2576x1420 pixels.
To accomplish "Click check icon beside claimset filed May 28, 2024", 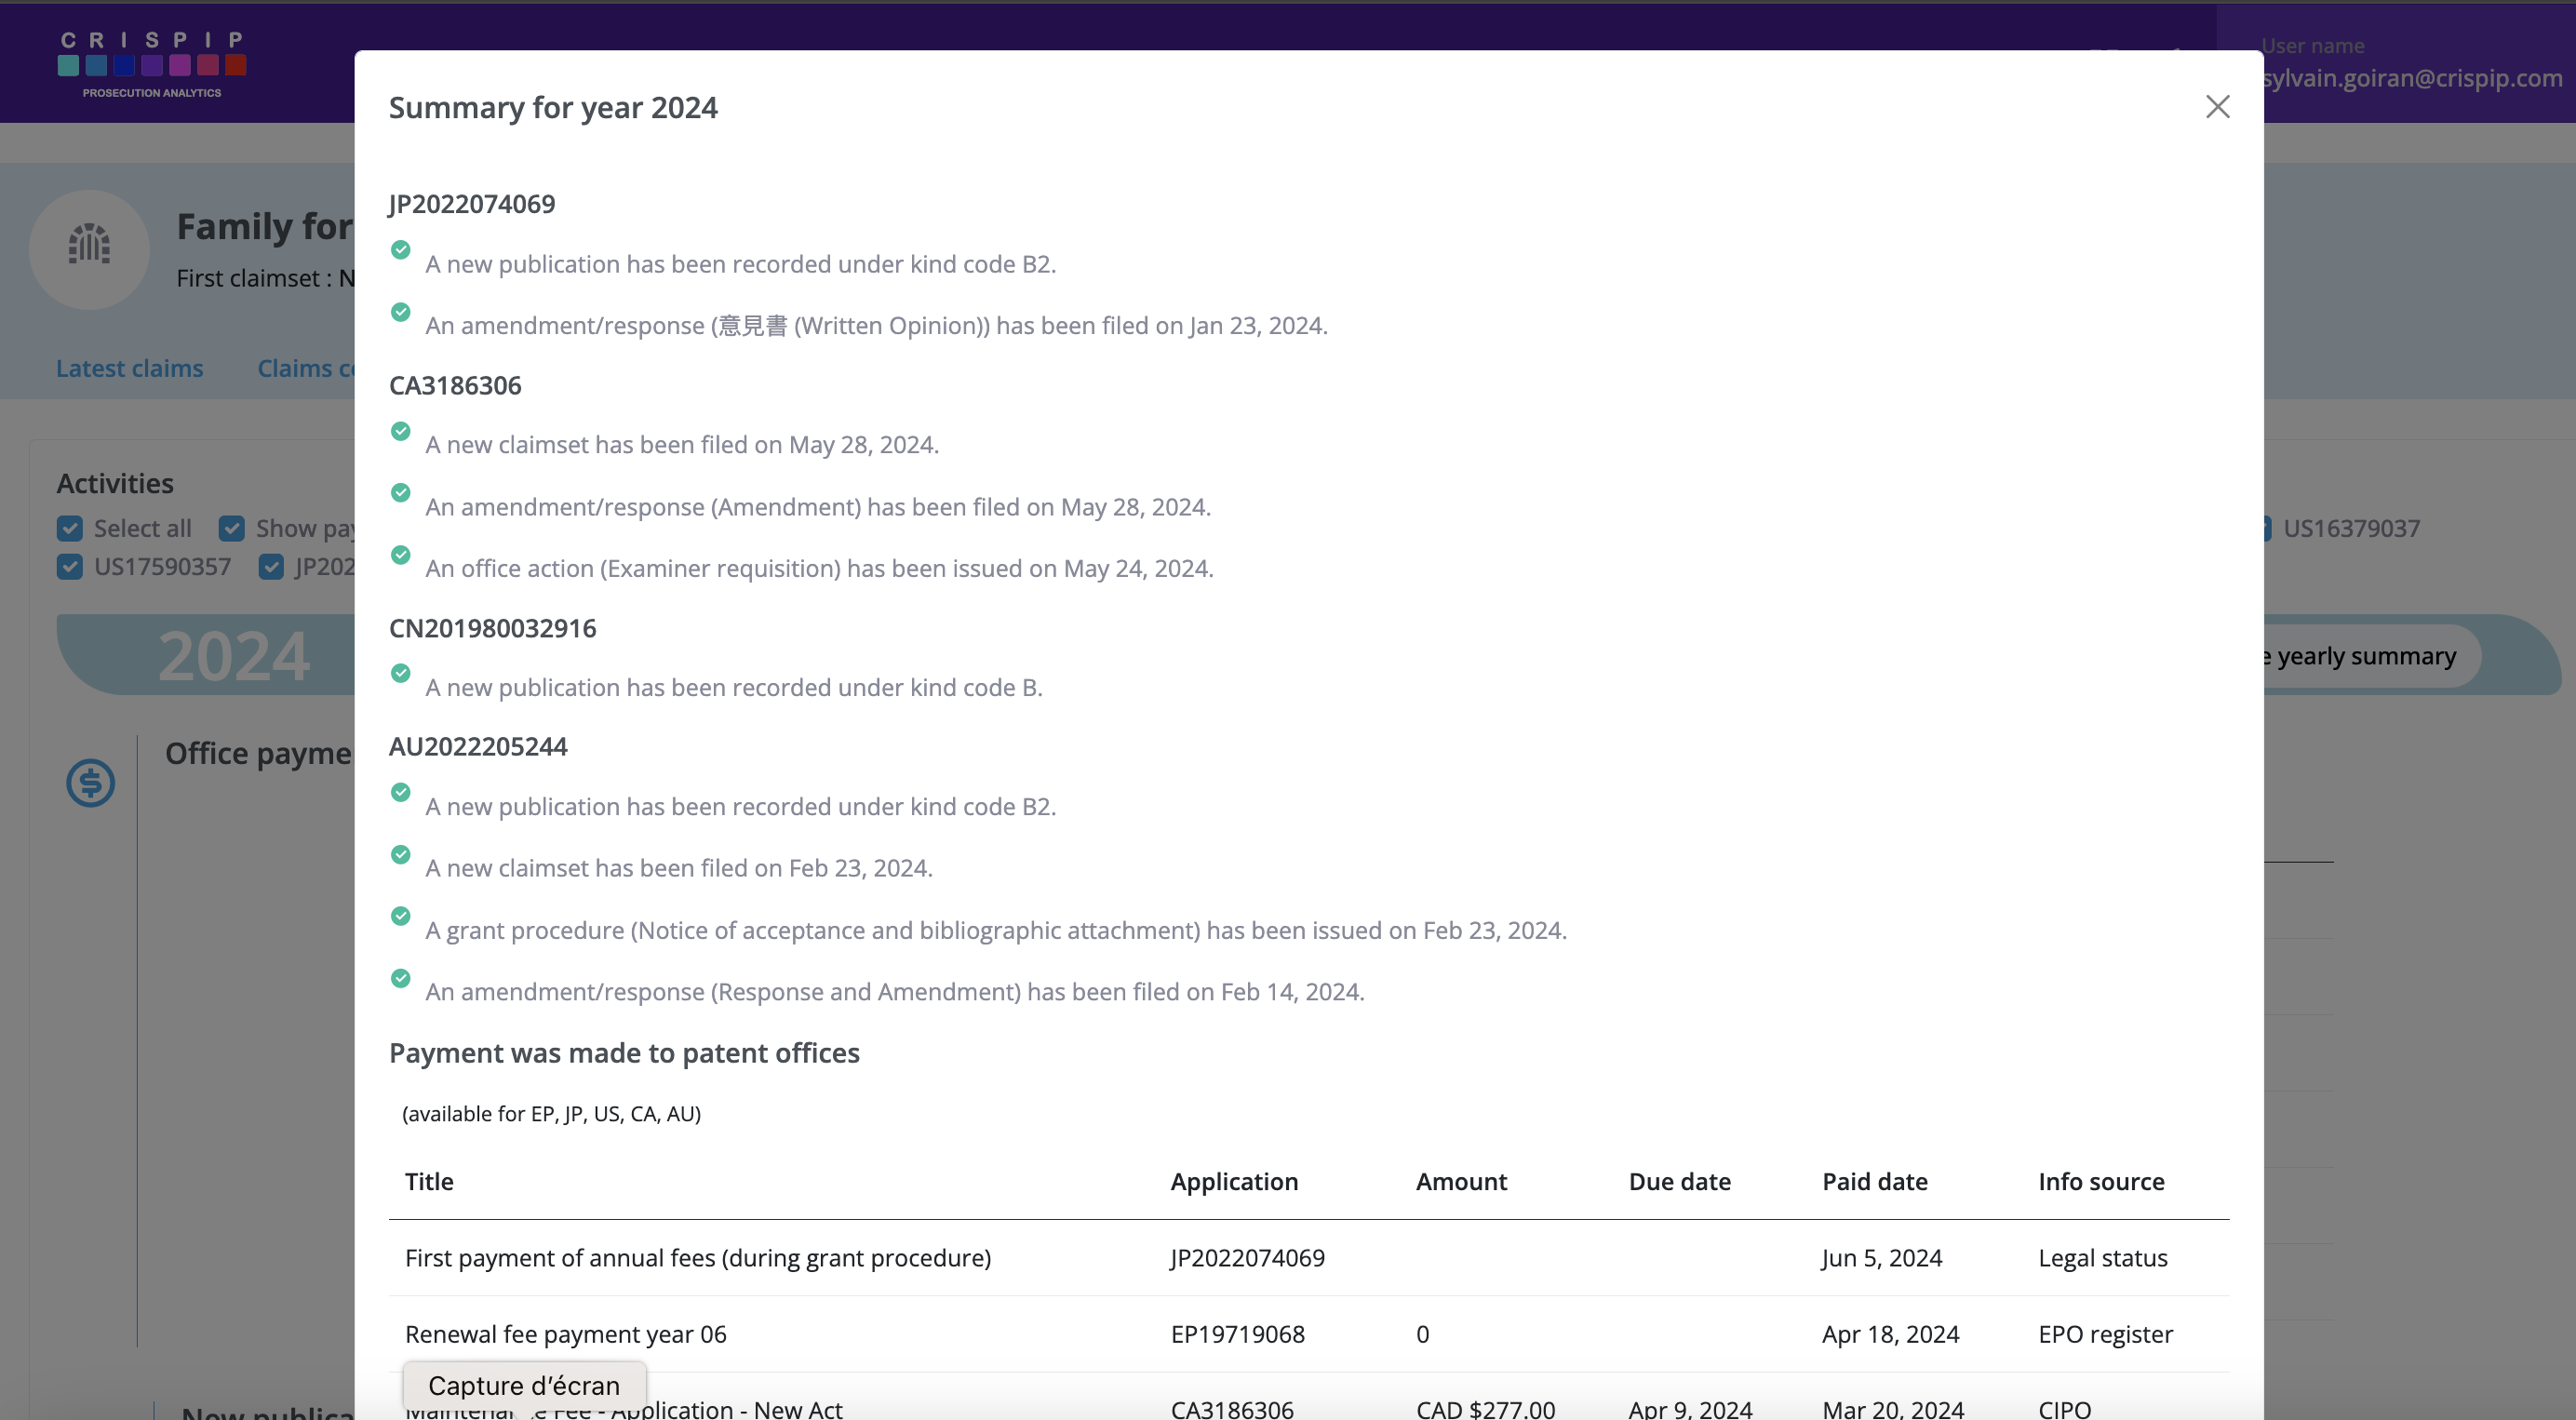I will 401,431.
